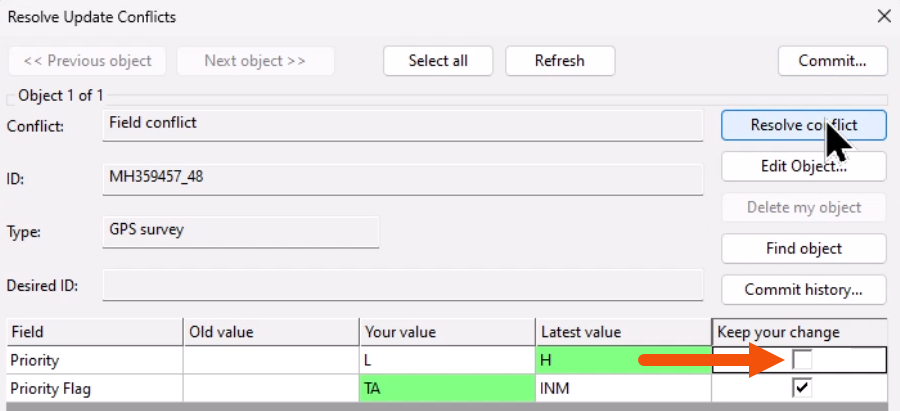900x411 pixels.
Task: Click Delete my object button
Action: (x=804, y=207)
